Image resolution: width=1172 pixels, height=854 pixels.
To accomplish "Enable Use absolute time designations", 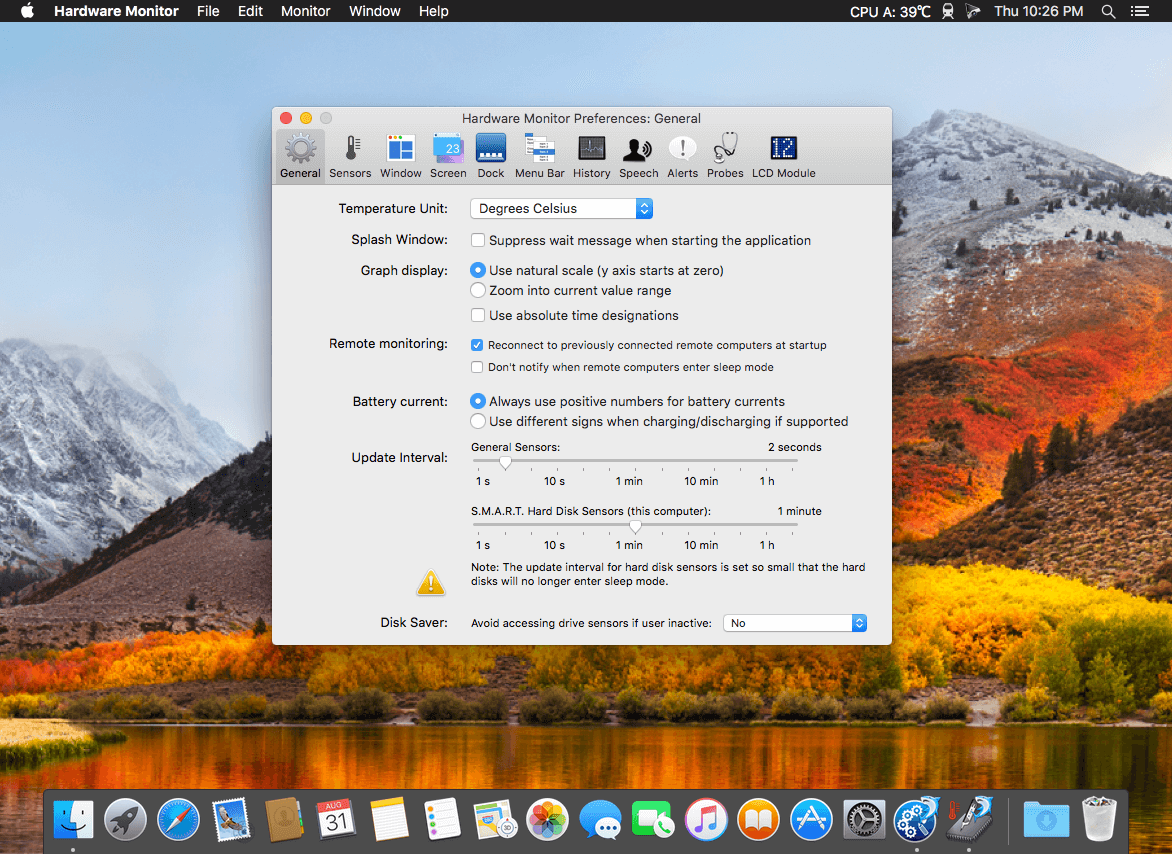I will (478, 315).
